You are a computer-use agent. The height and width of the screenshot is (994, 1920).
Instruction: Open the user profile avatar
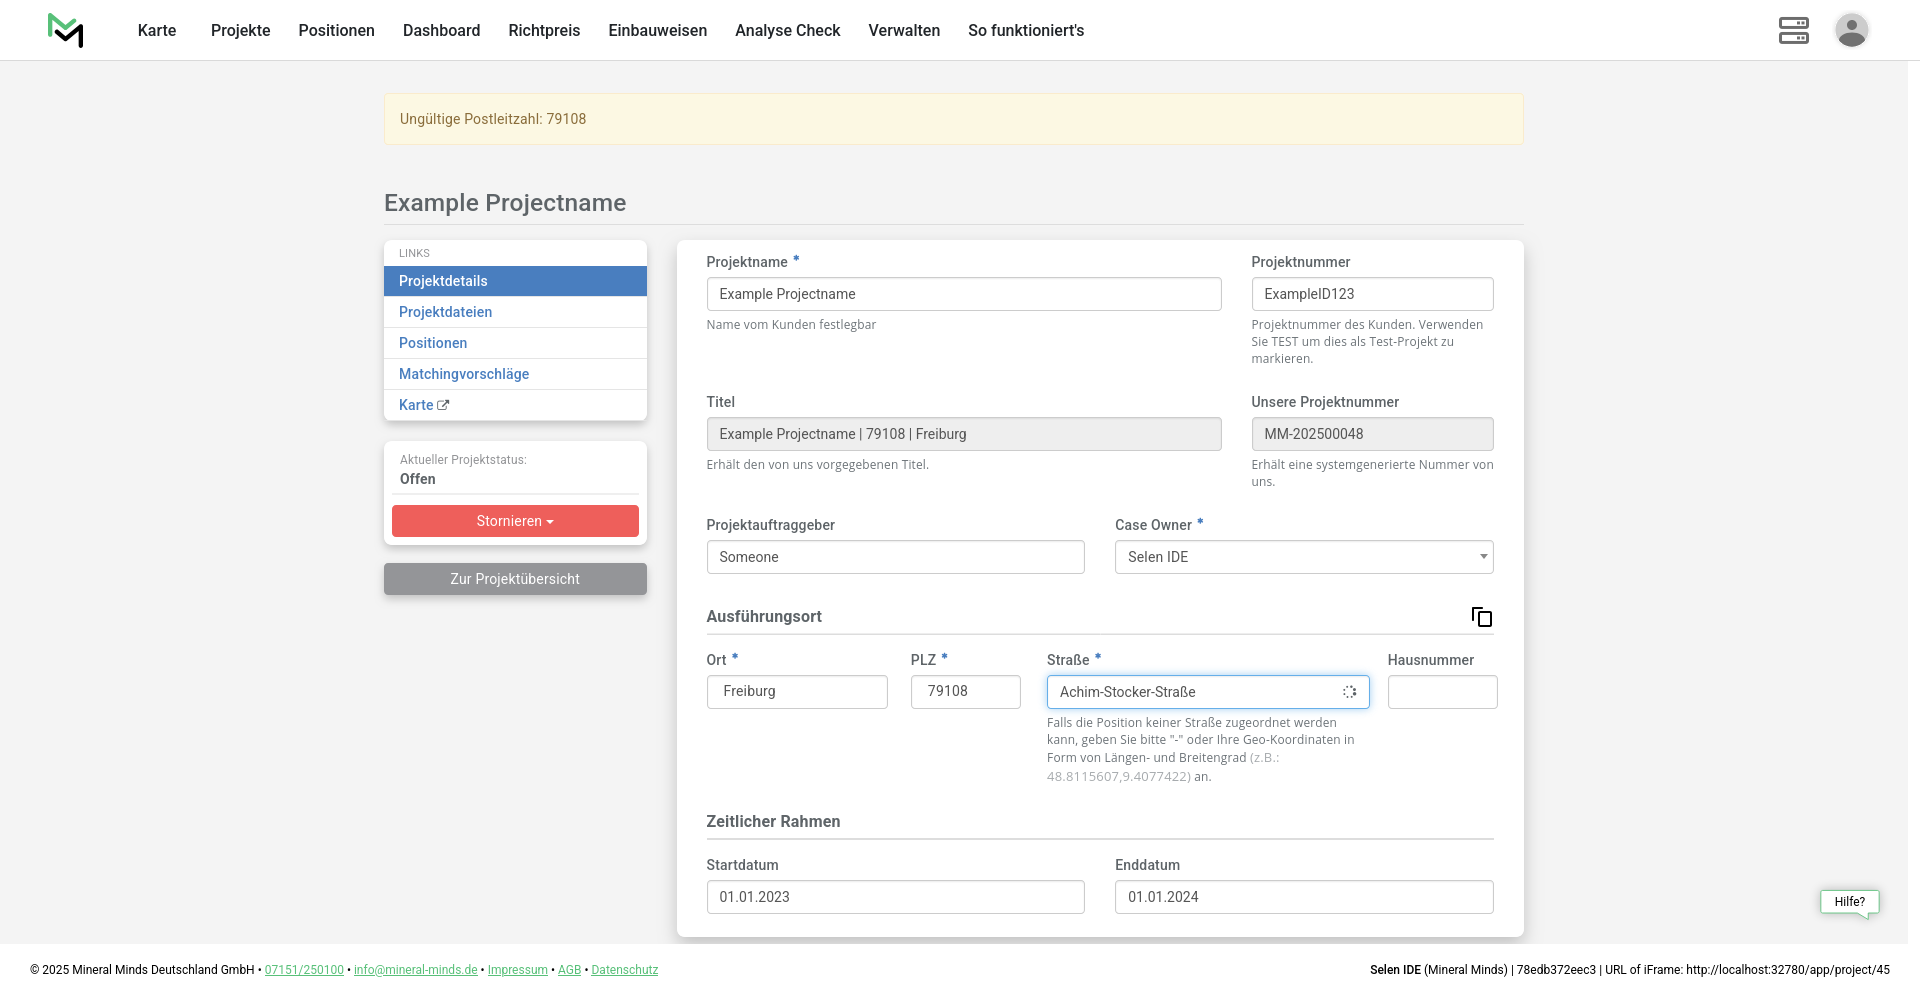pos(1851,30)
